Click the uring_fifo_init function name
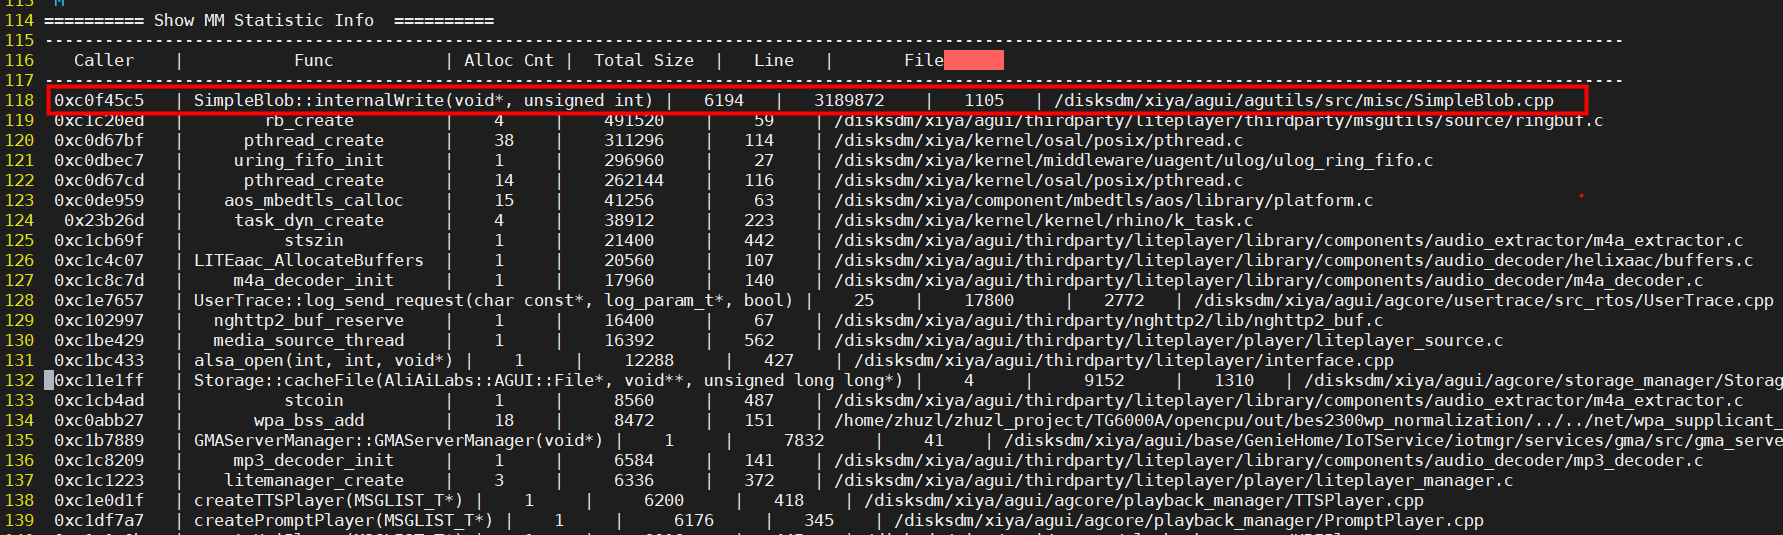The width and height of the screenshot is (1783, 535). 309,160
